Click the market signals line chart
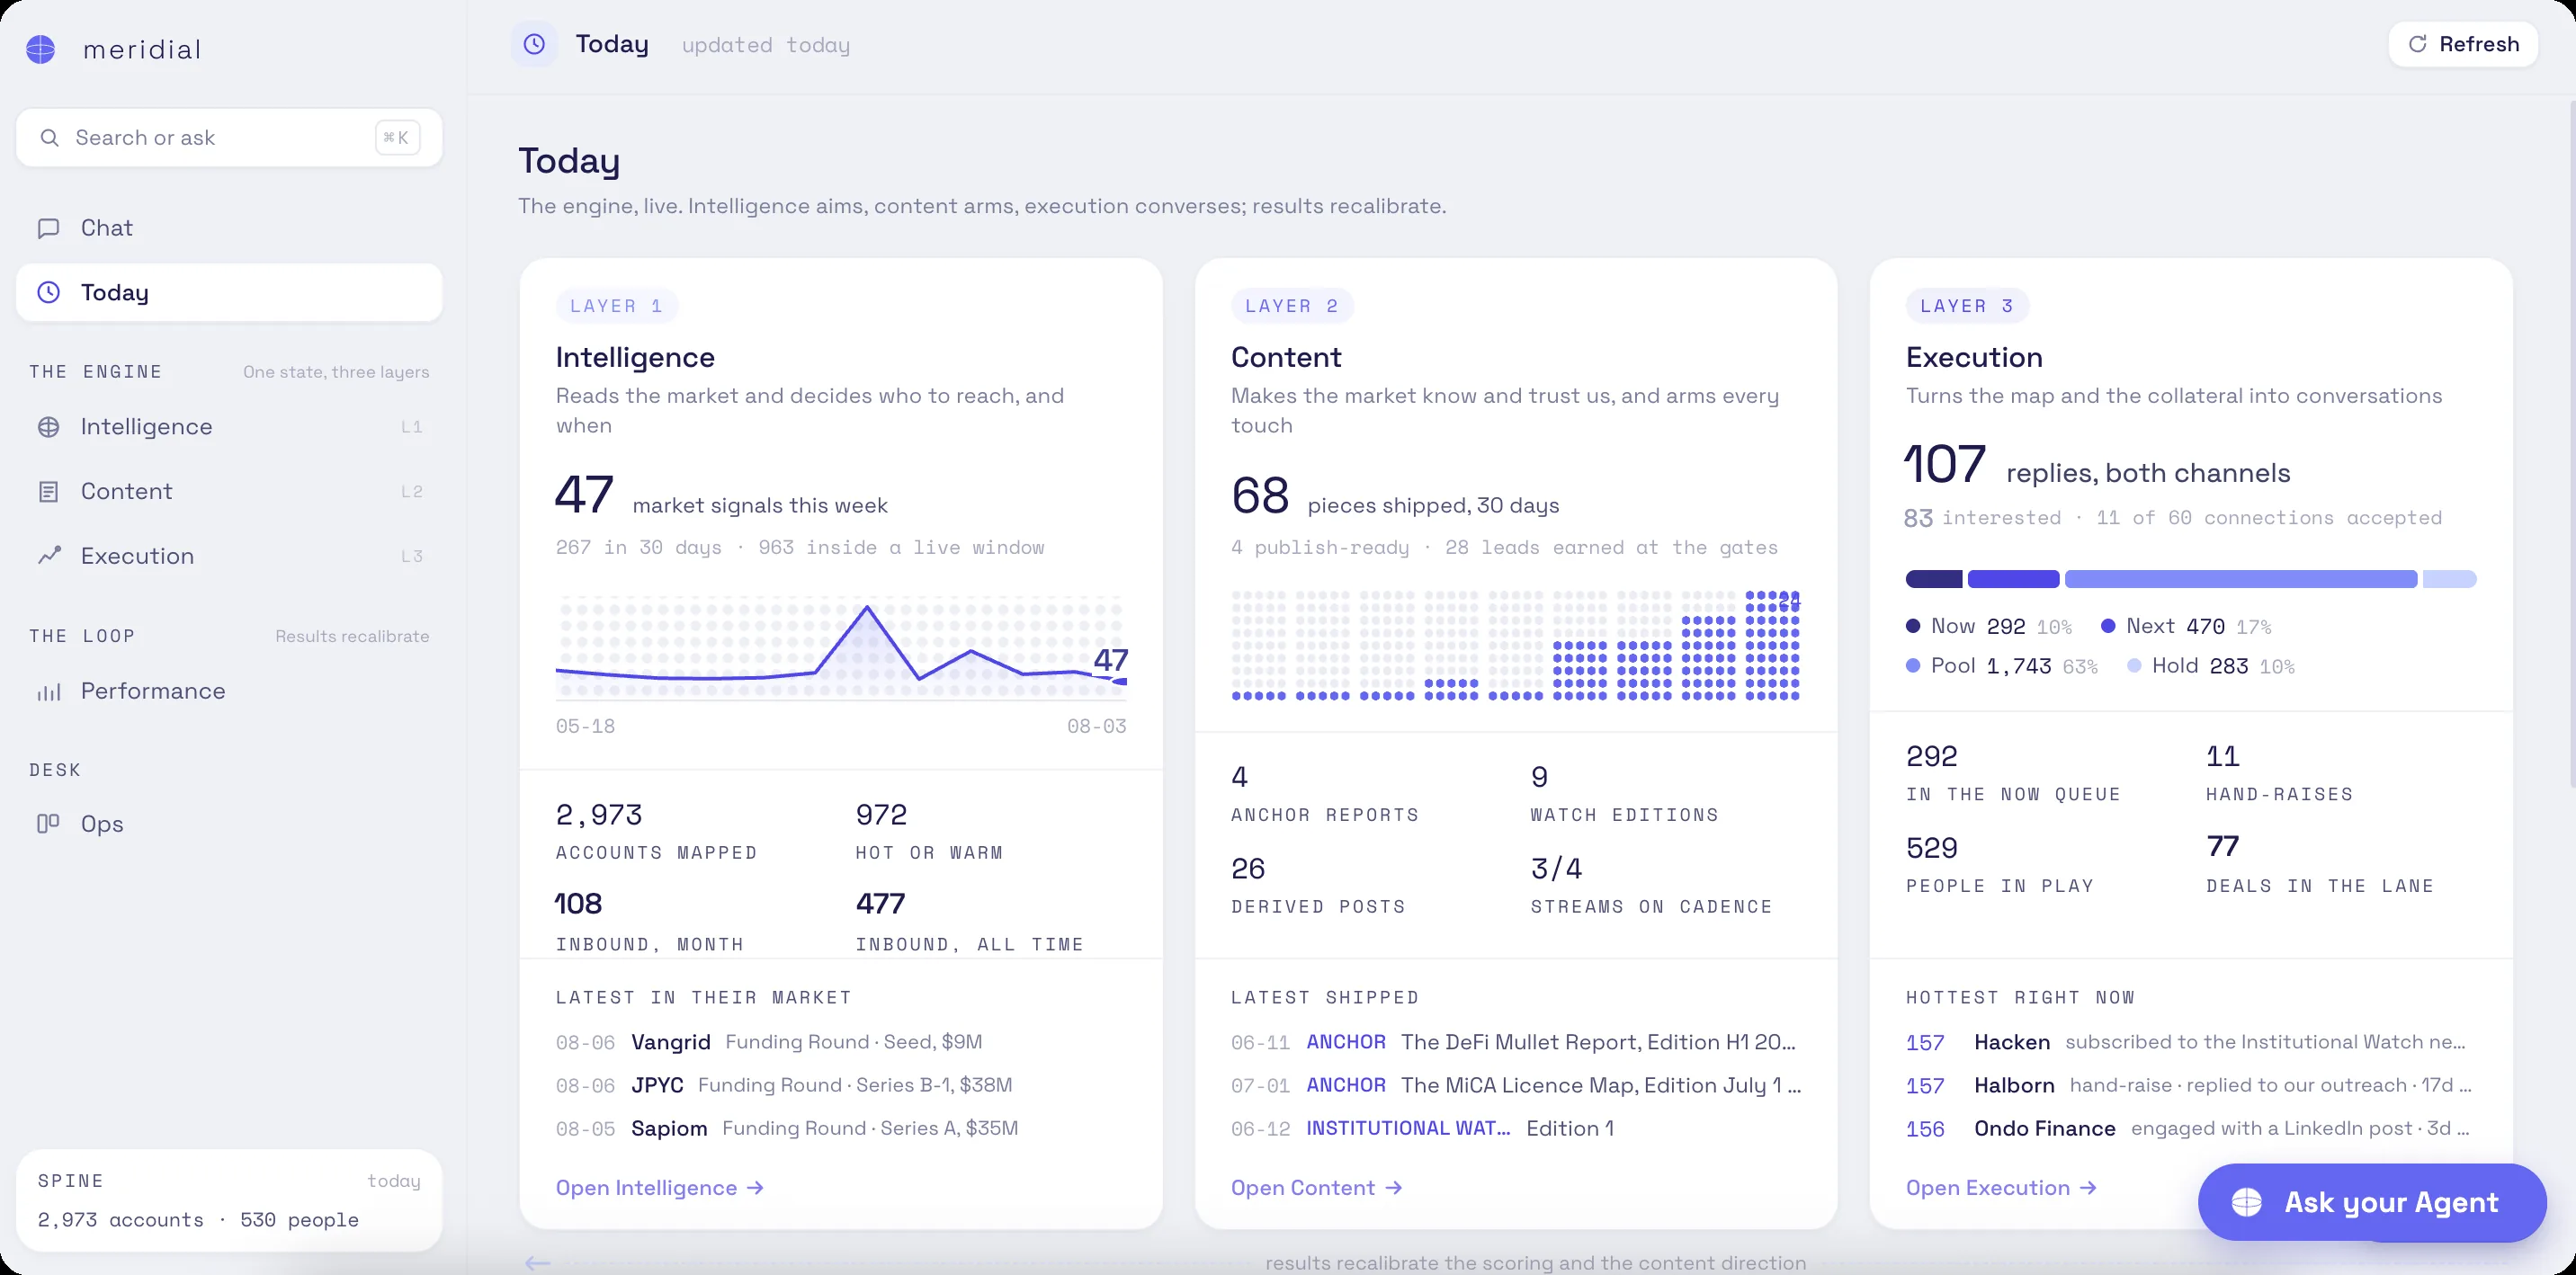Image resolution: width=2576 pixels, height=1275 pixels. click(841, 648)
